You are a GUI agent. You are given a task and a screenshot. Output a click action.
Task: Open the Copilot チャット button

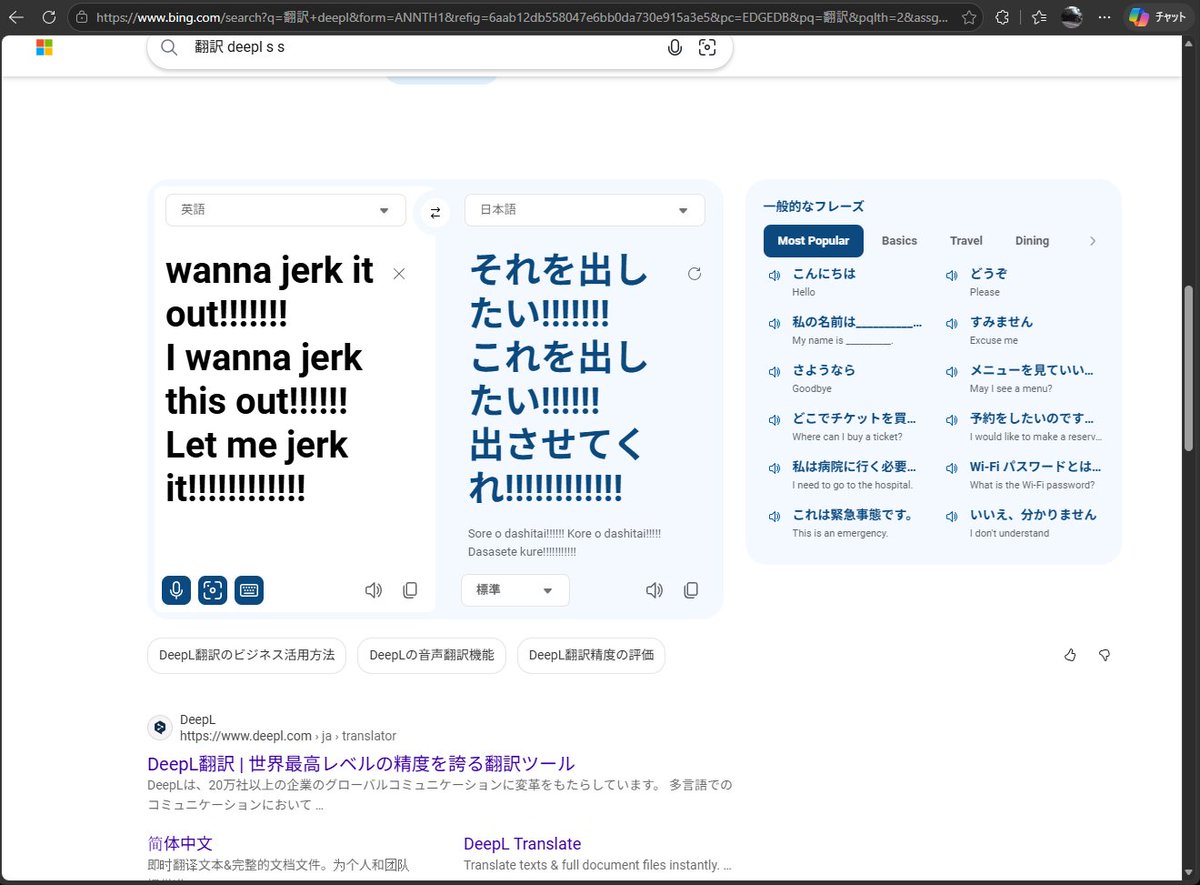coord(1157,17)
